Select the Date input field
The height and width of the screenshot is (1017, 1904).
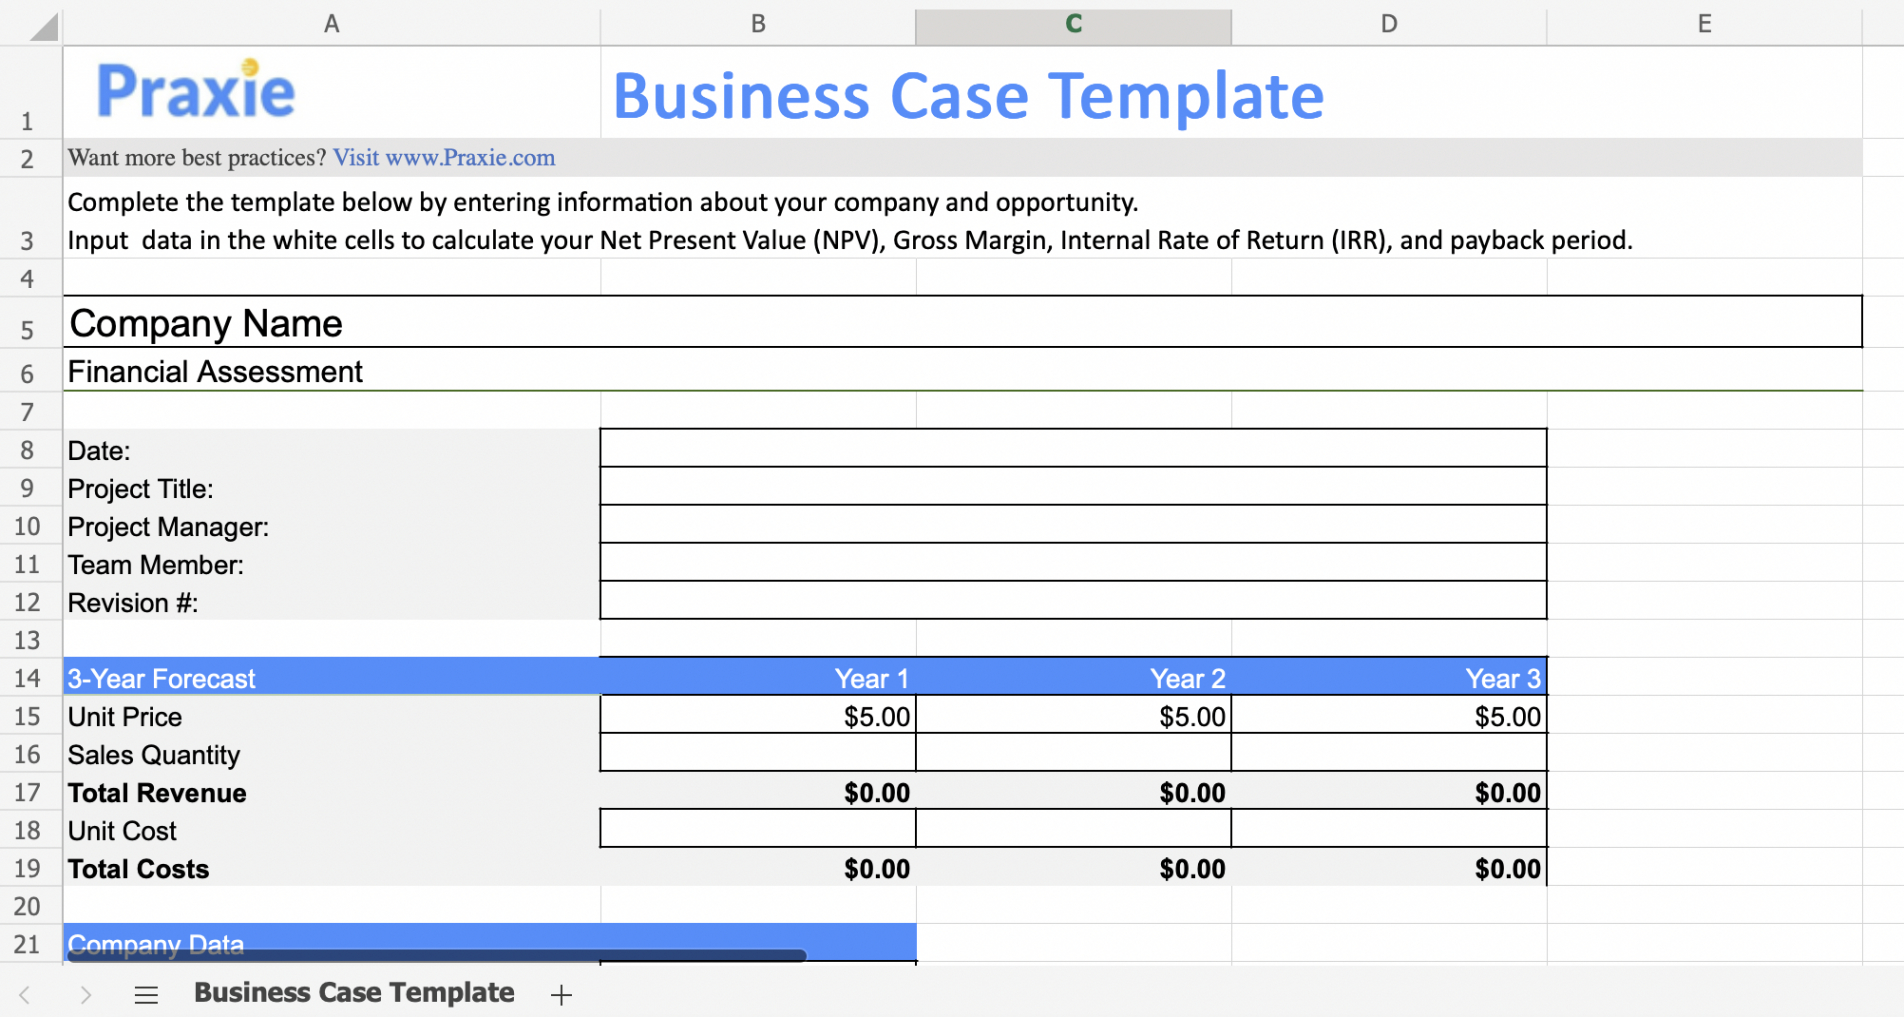(1073, 448)
